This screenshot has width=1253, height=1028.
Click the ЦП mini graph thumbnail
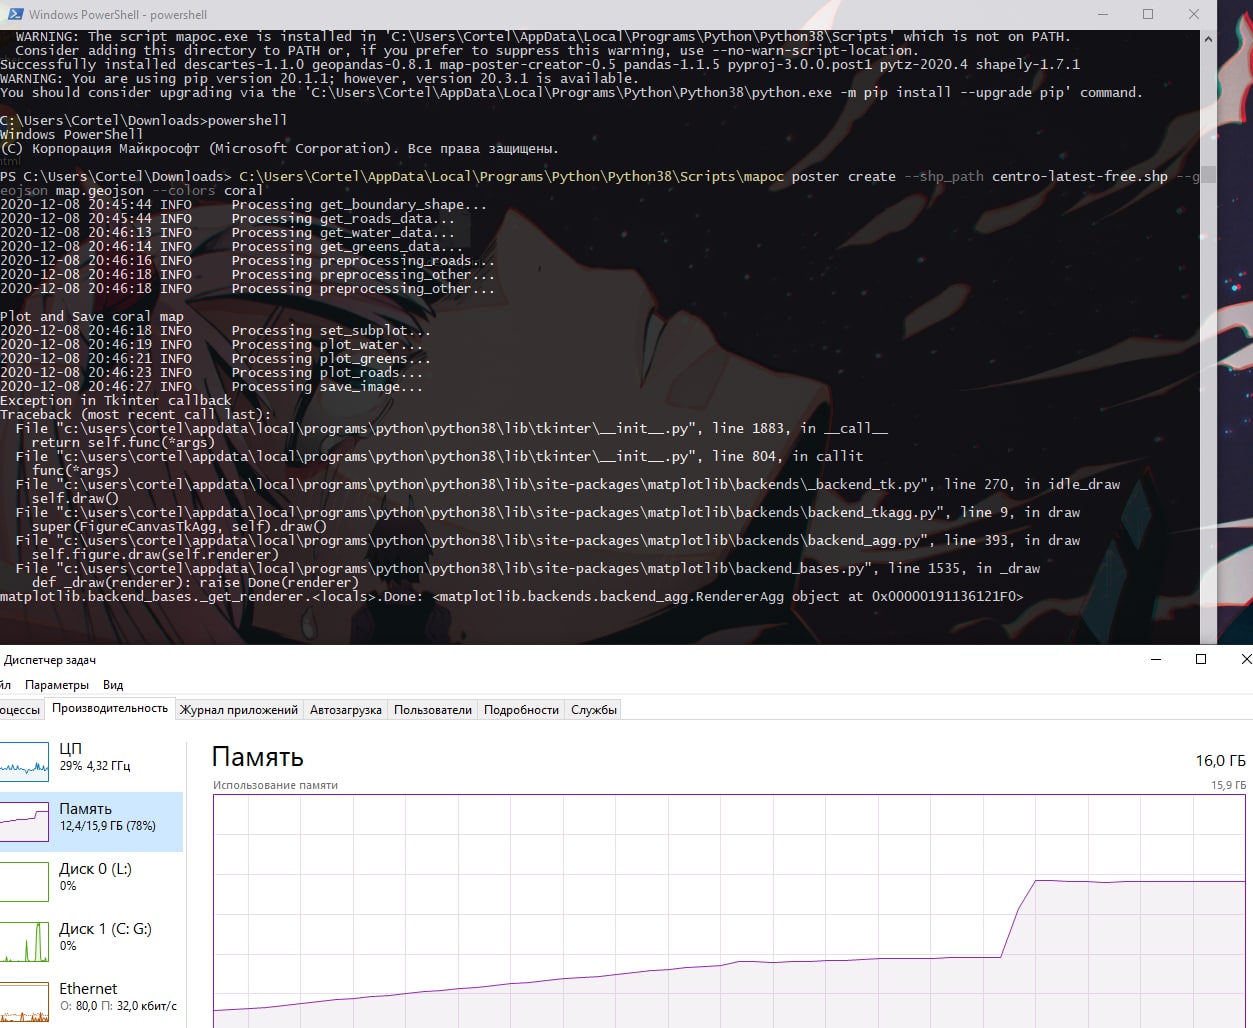pos(24,761)
